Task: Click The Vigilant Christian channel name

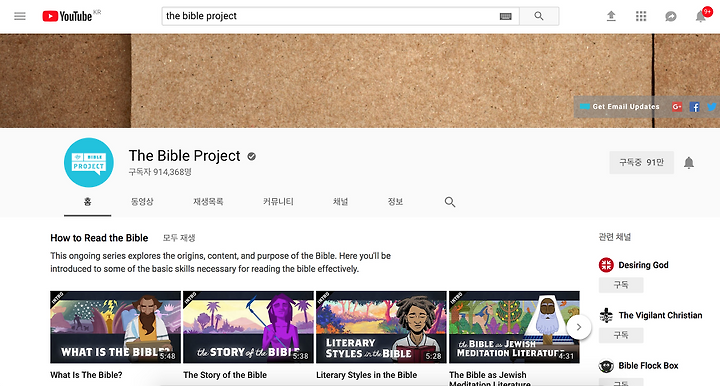Action: click(x=660, y=315)
